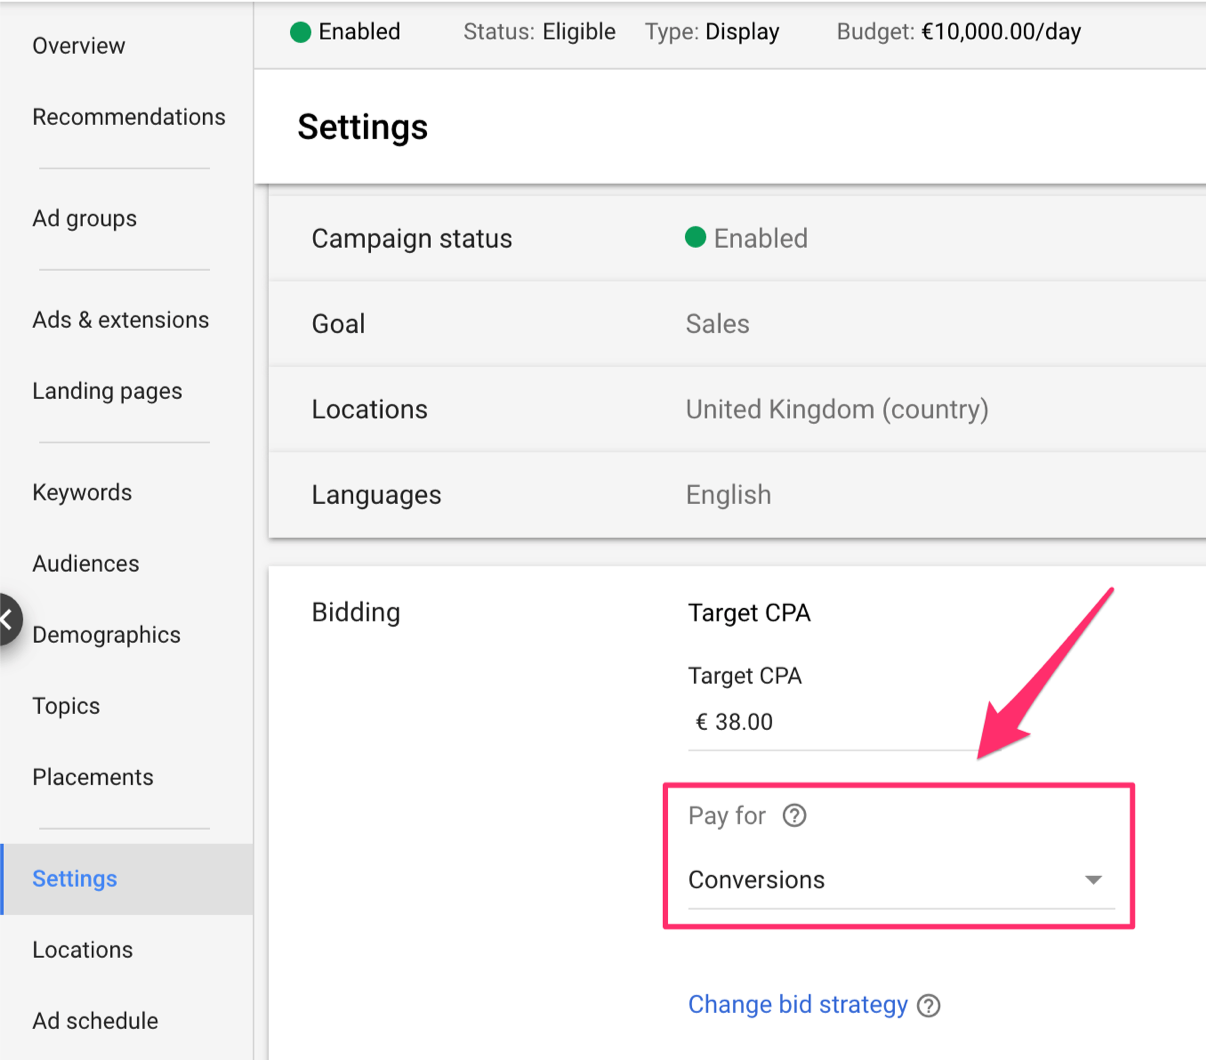Click the United Kingdom (country) value
Image resolution: width=1206 pixels, height=1060 pixels.
[x=837, y=410]
